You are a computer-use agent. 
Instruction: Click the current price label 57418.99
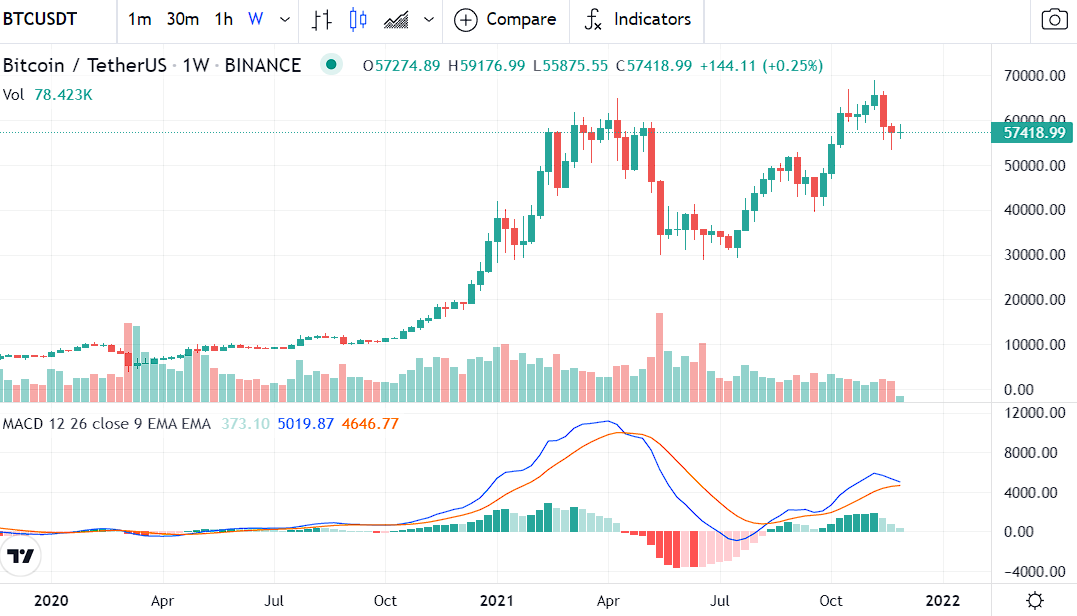(1033, 132)
